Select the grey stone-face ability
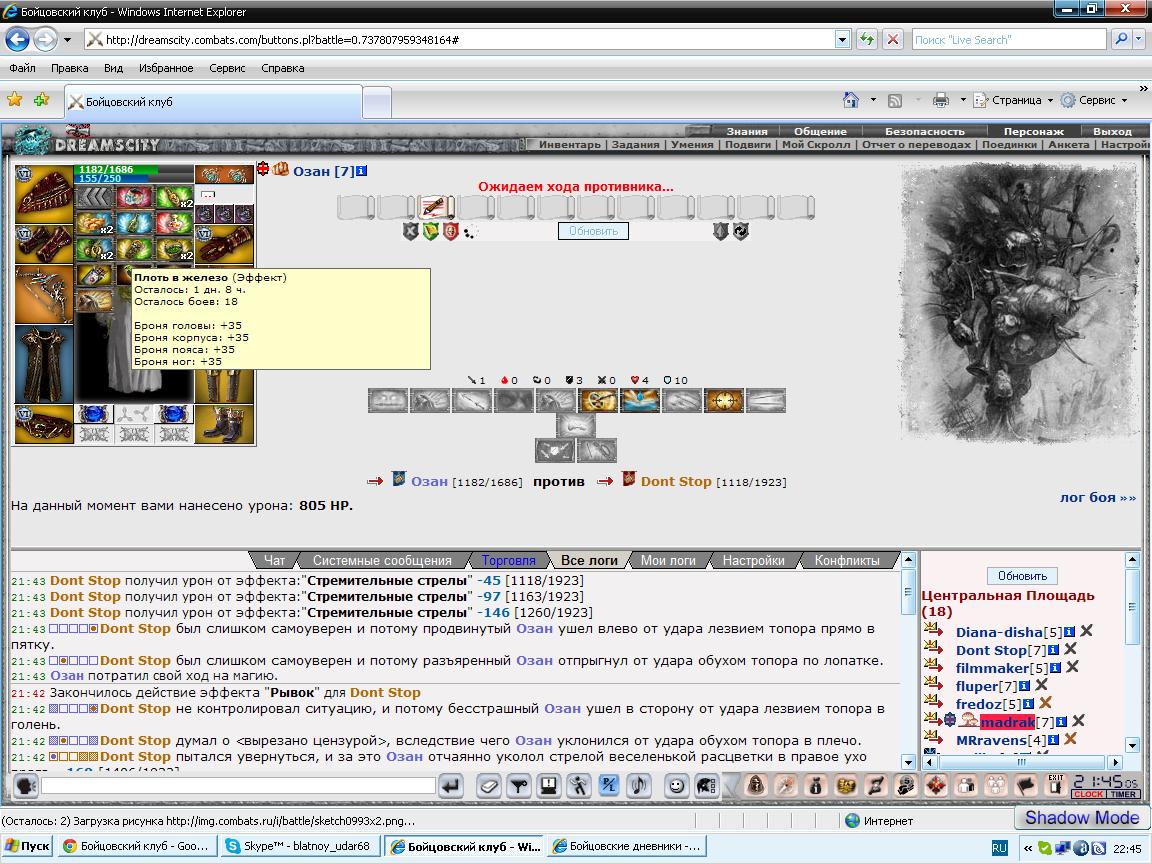 [x=388, y=401]
